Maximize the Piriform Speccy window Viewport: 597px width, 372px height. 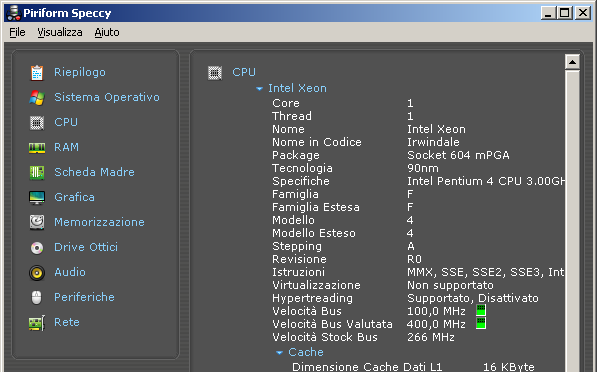coord(565,13)
